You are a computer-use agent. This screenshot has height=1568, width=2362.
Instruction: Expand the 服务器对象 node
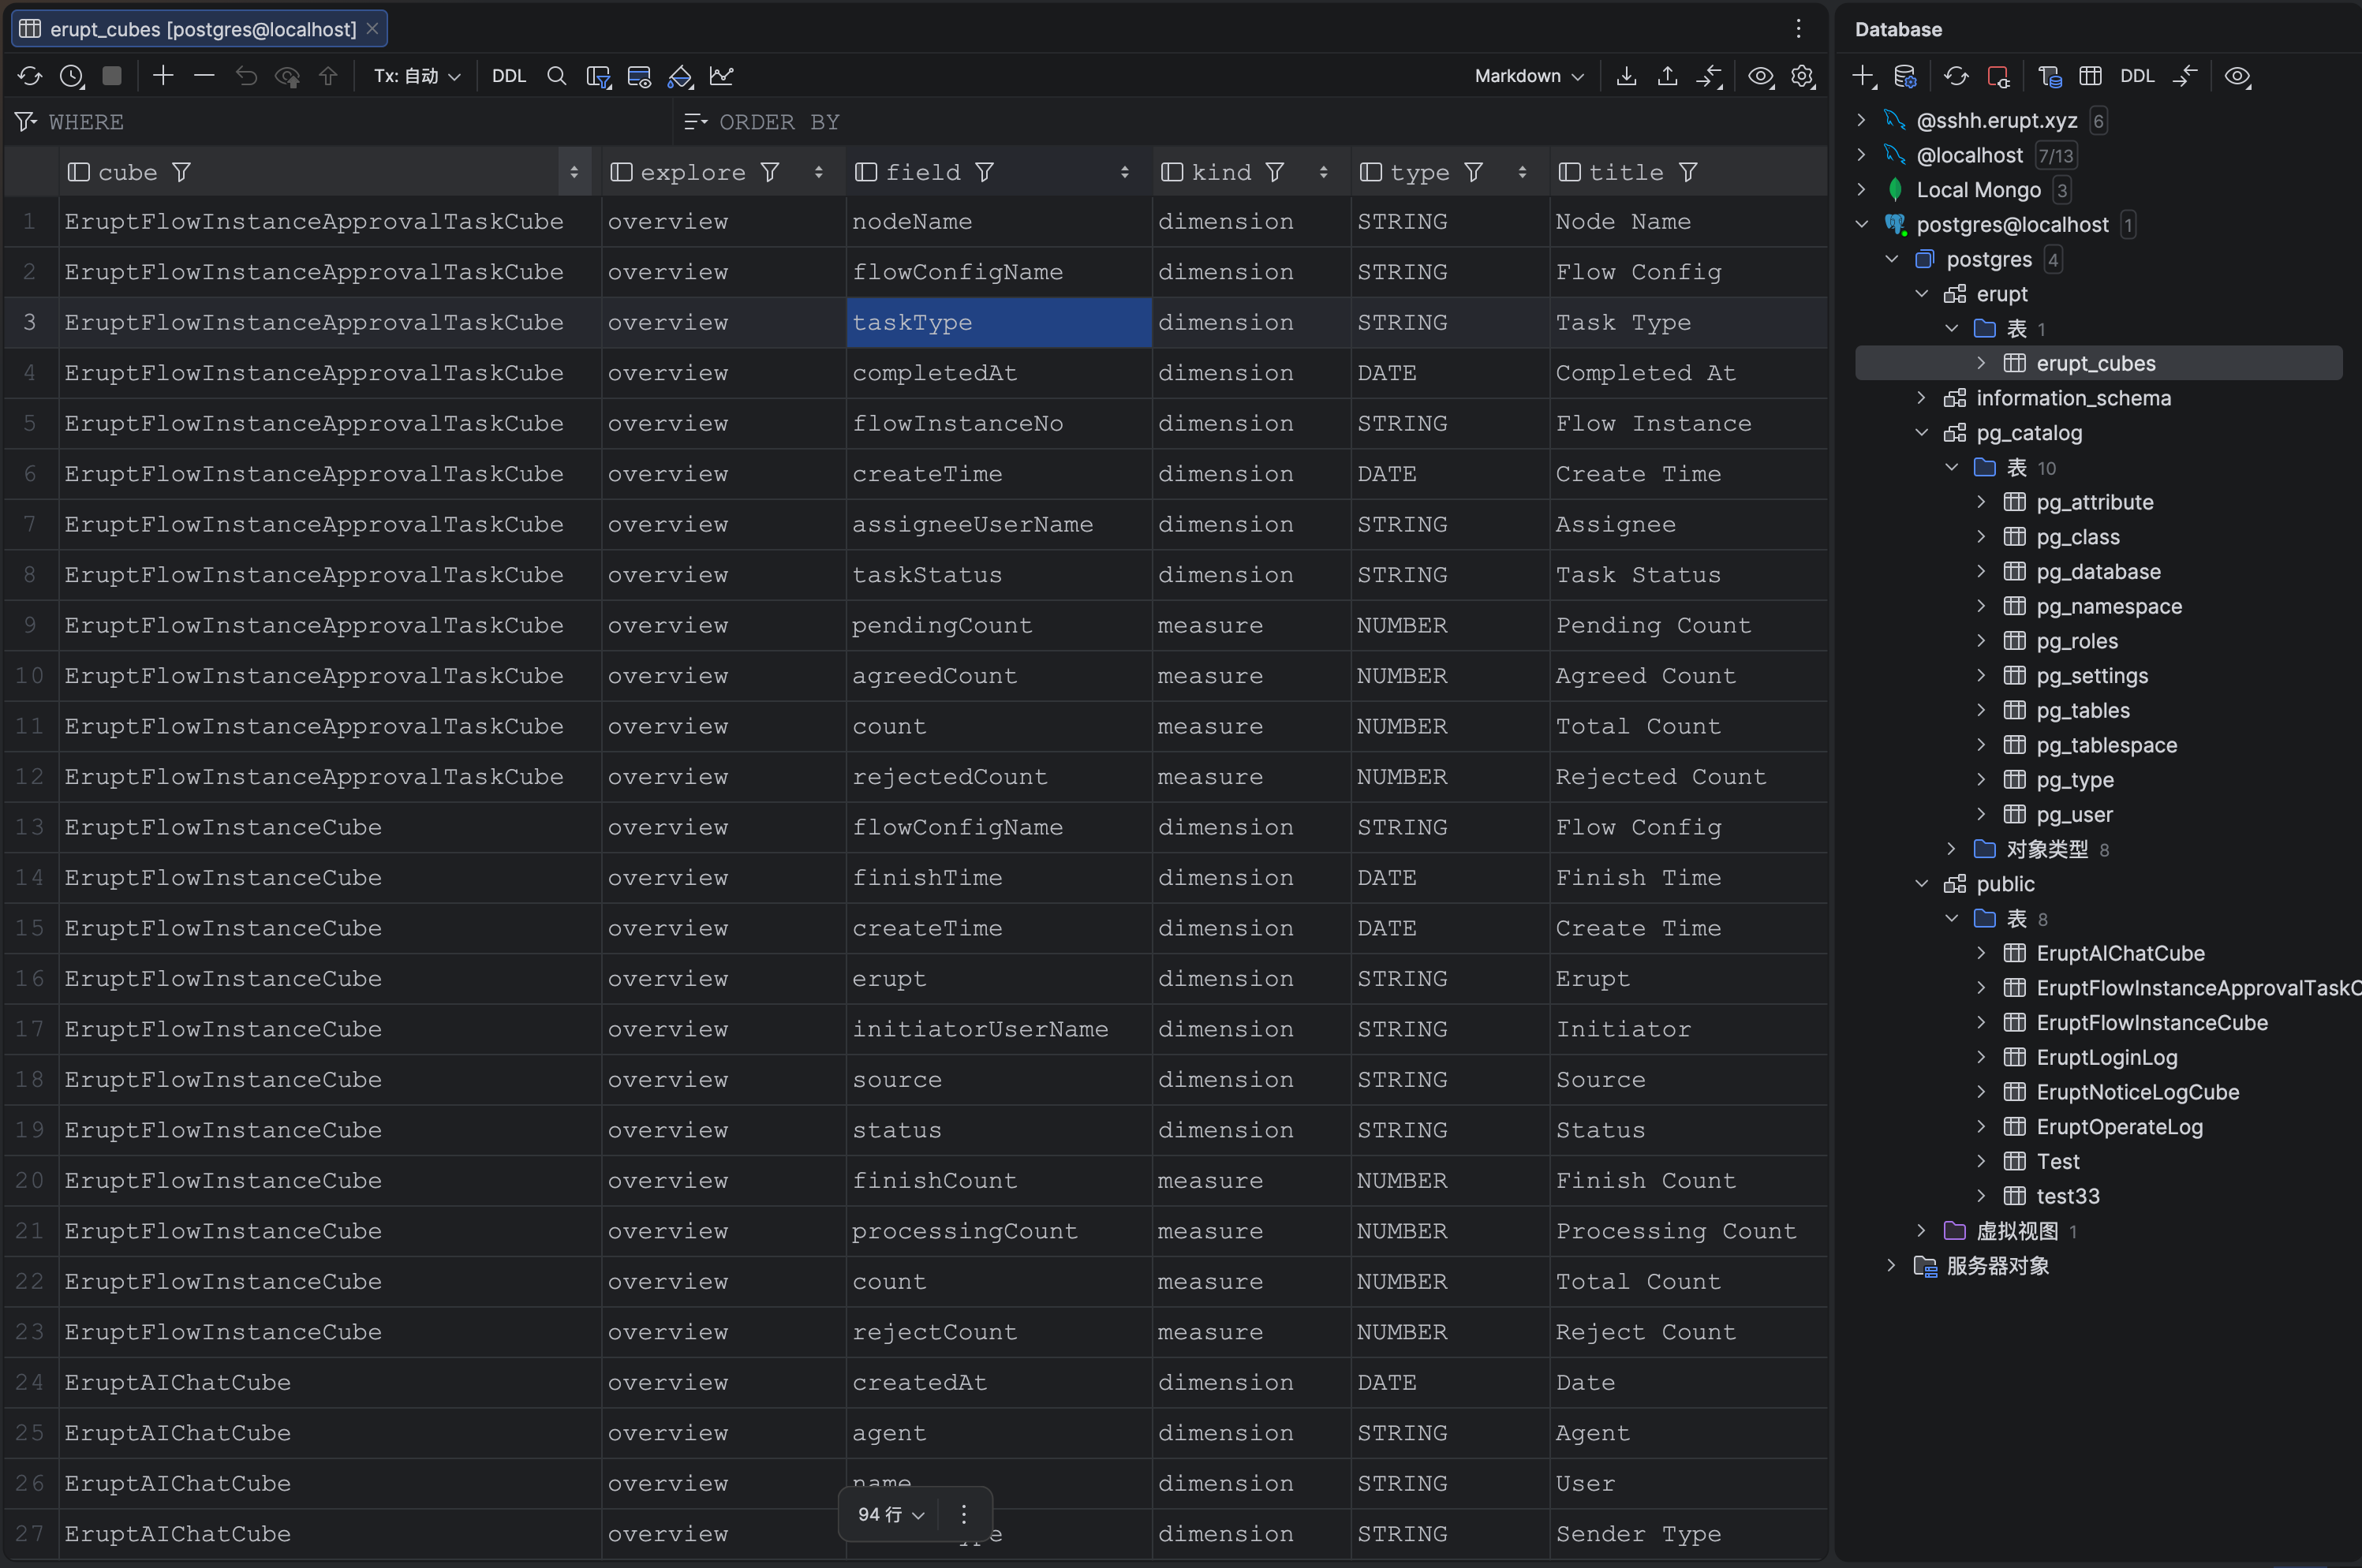(x=1891, y=1265)
